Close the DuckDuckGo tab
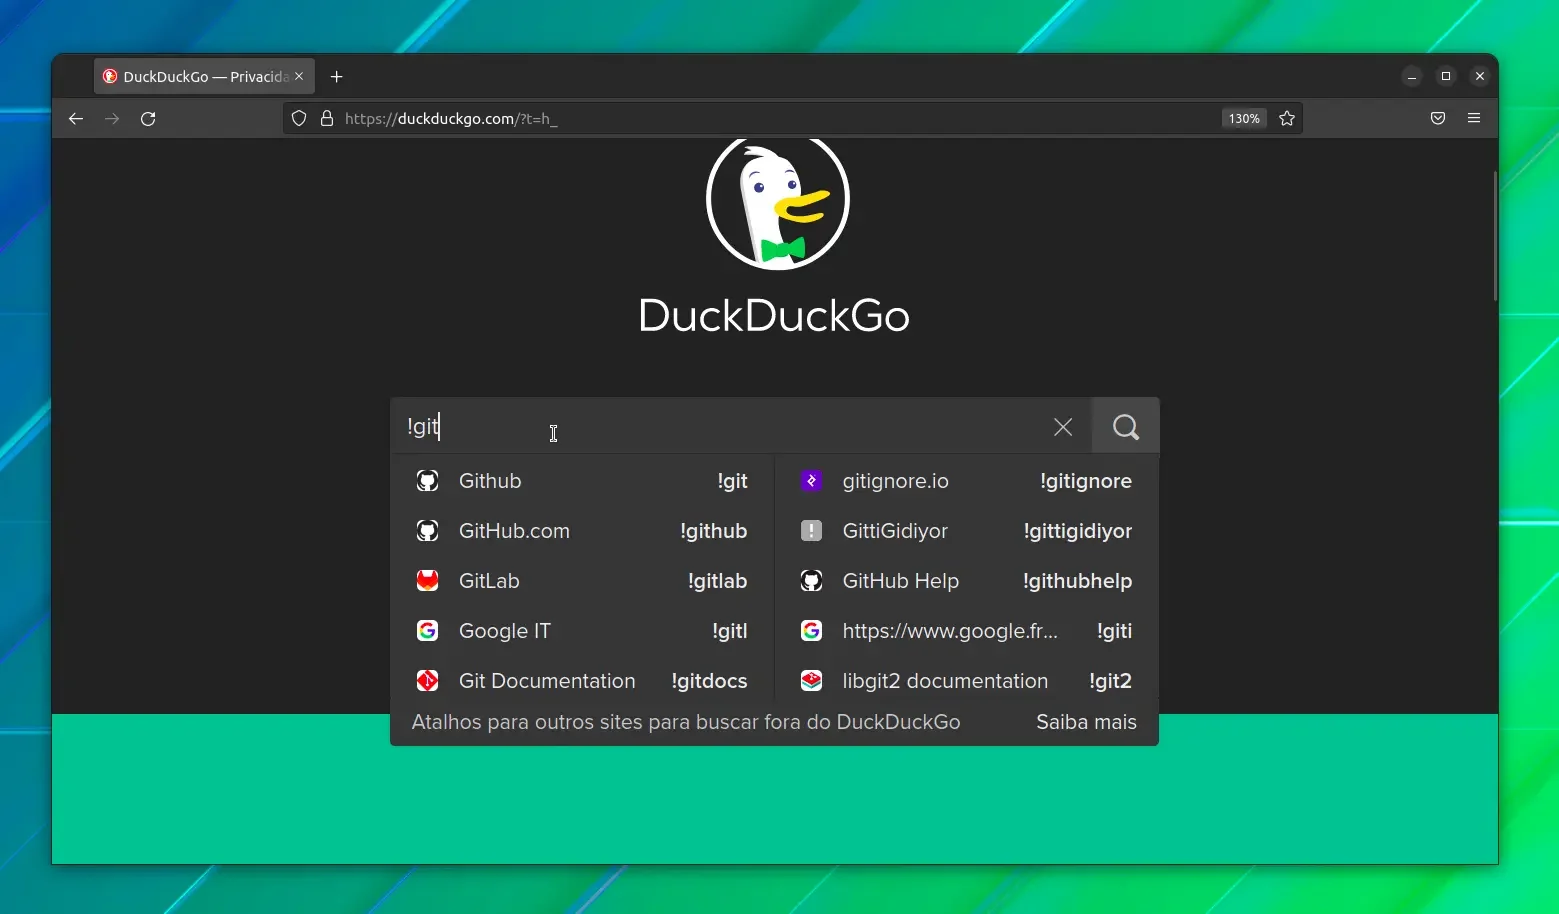Viewport: 1559px width, 914px height. tap(299, 76)
